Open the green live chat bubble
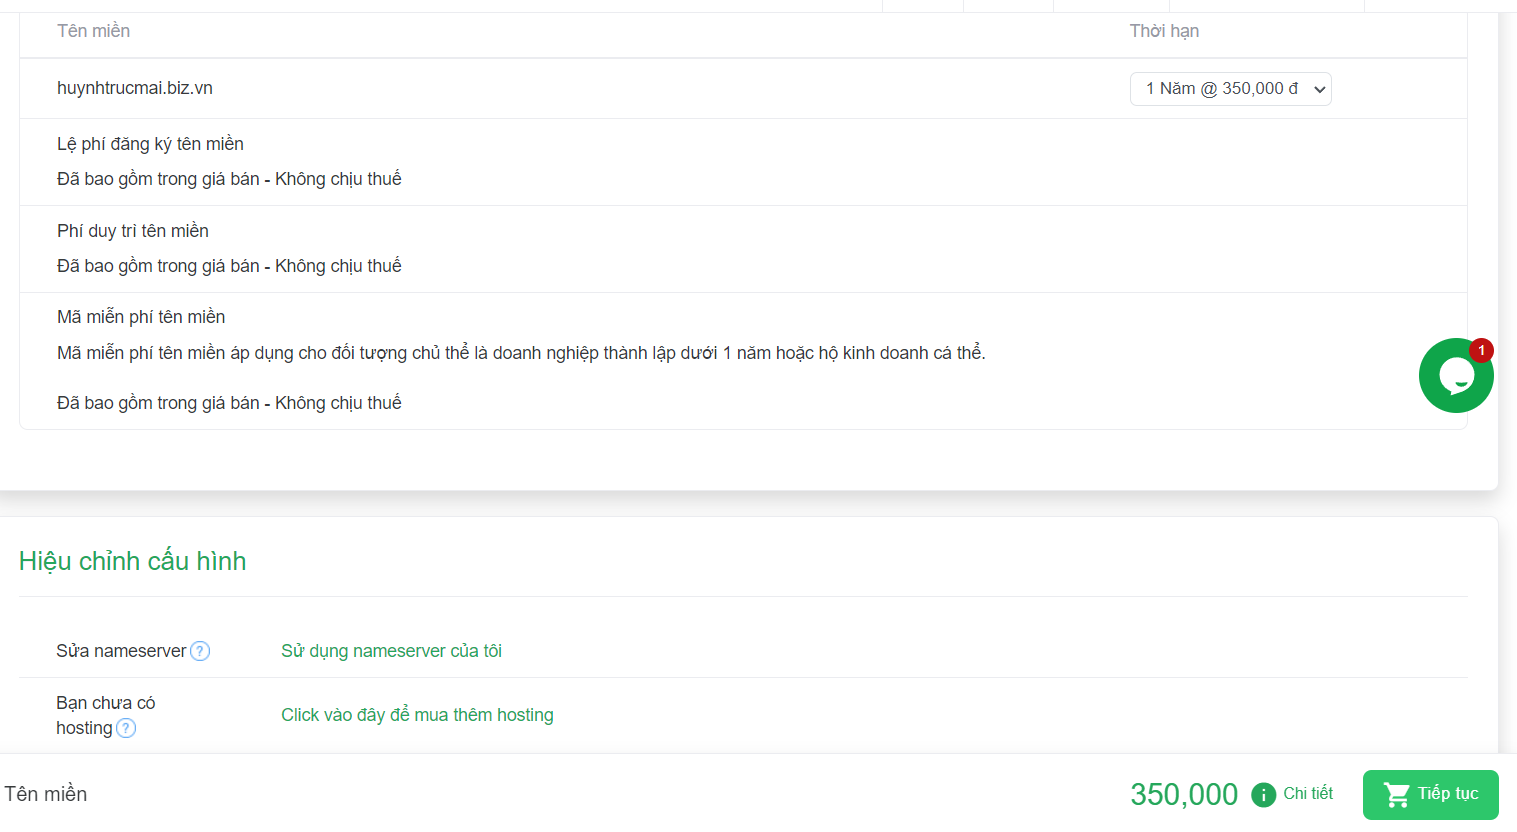This screenshot has height=832, width=1517. [1456, 376]
